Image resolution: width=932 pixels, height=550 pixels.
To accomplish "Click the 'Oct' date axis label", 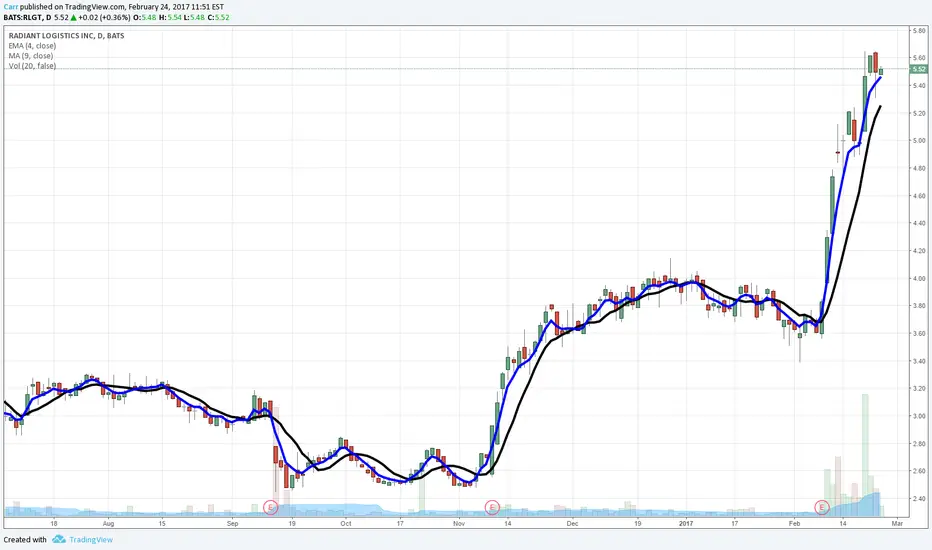I will point(346,524).
